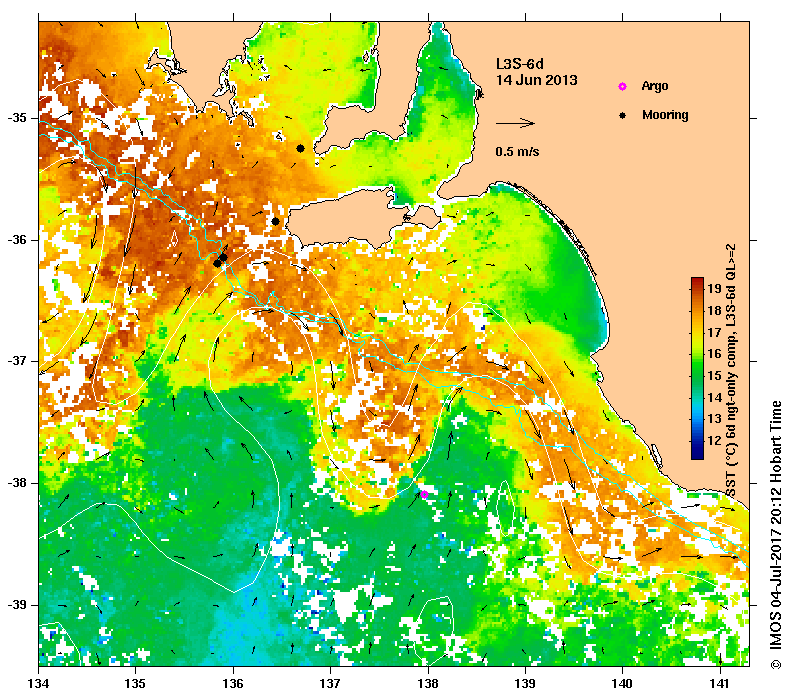The width and height of the screenshot is (791, 700).
Task: Click the 'Argo' legend label
Action: (655, 86)
